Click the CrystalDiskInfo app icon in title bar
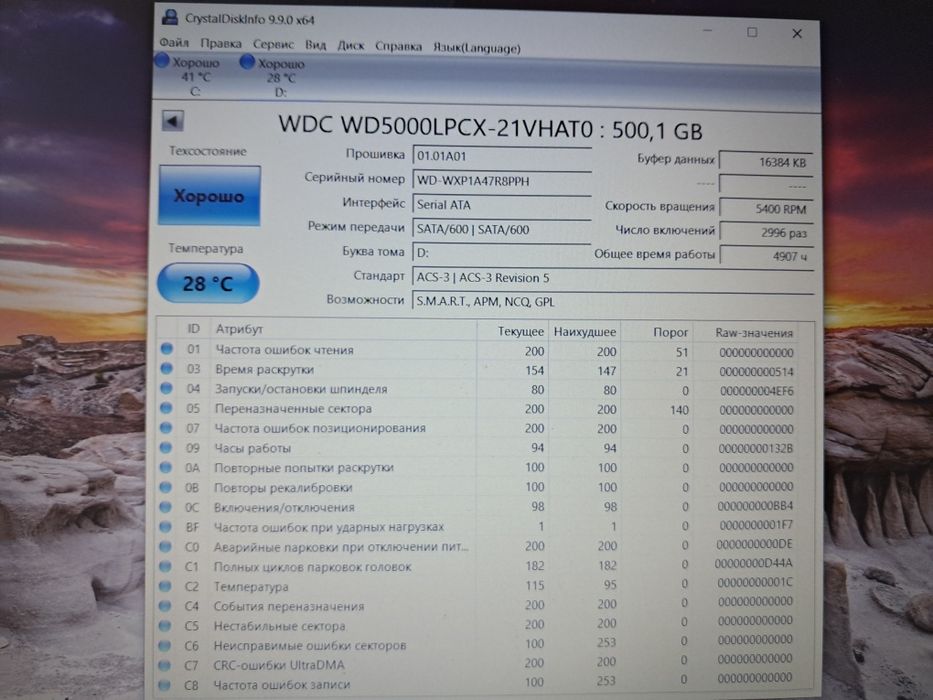 coord(170,17)
